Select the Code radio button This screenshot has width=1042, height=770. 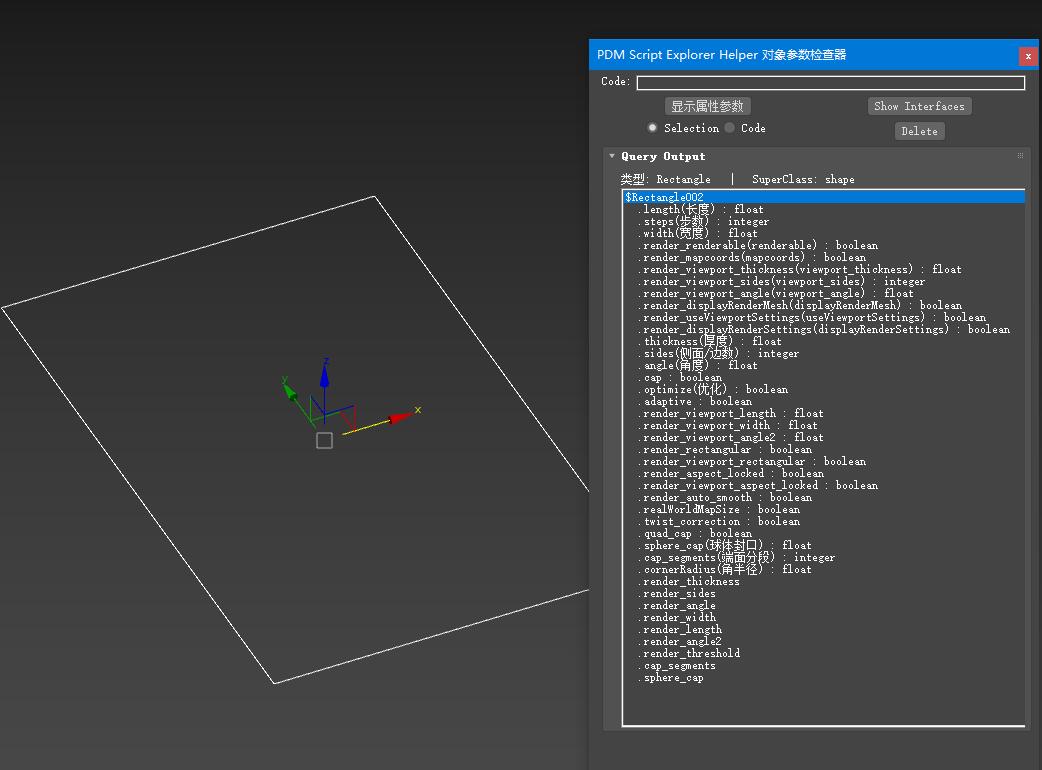730,128
